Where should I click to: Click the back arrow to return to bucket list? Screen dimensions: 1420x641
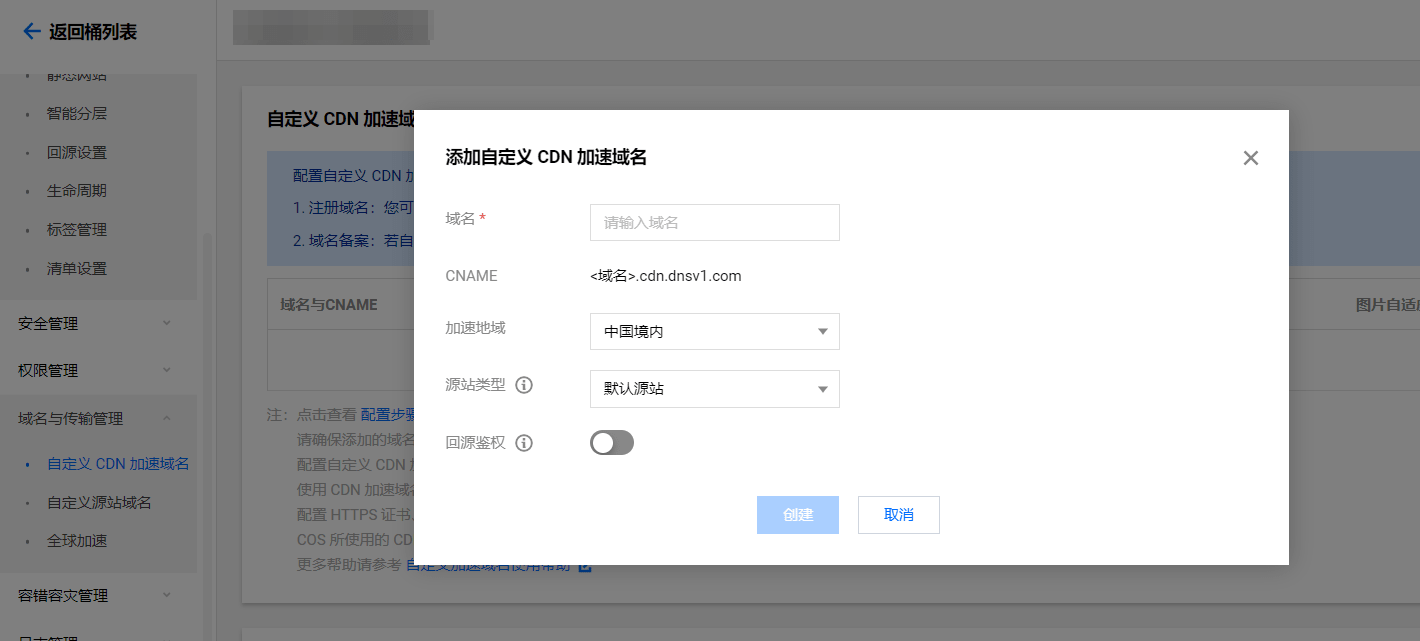click(31, 31)
